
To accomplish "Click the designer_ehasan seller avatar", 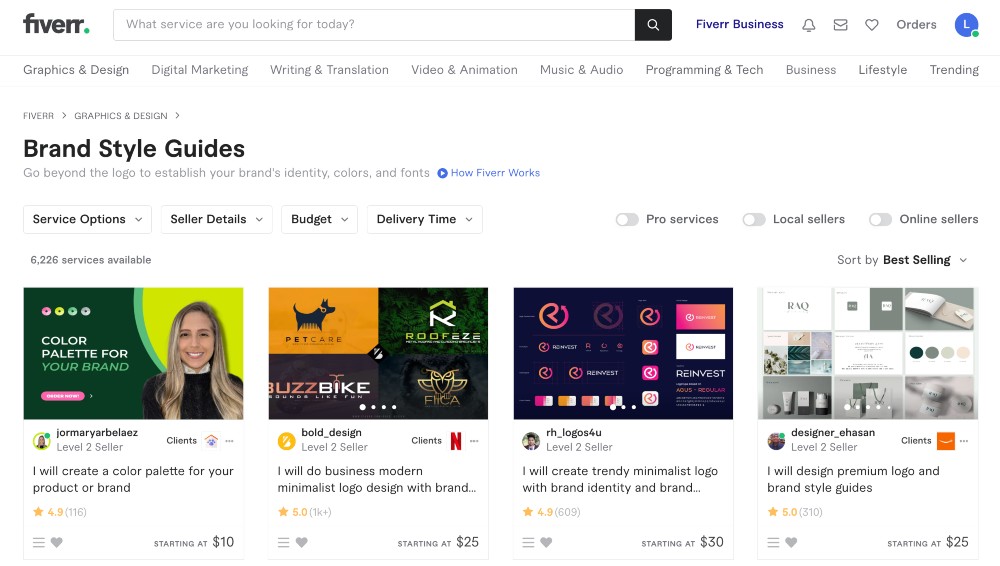I will [776, 440].
